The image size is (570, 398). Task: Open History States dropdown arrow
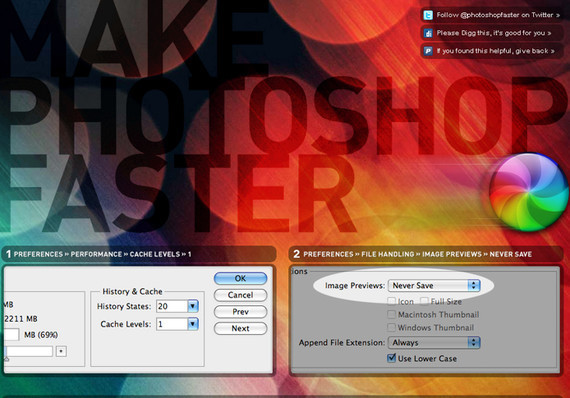tap(193, 306)
